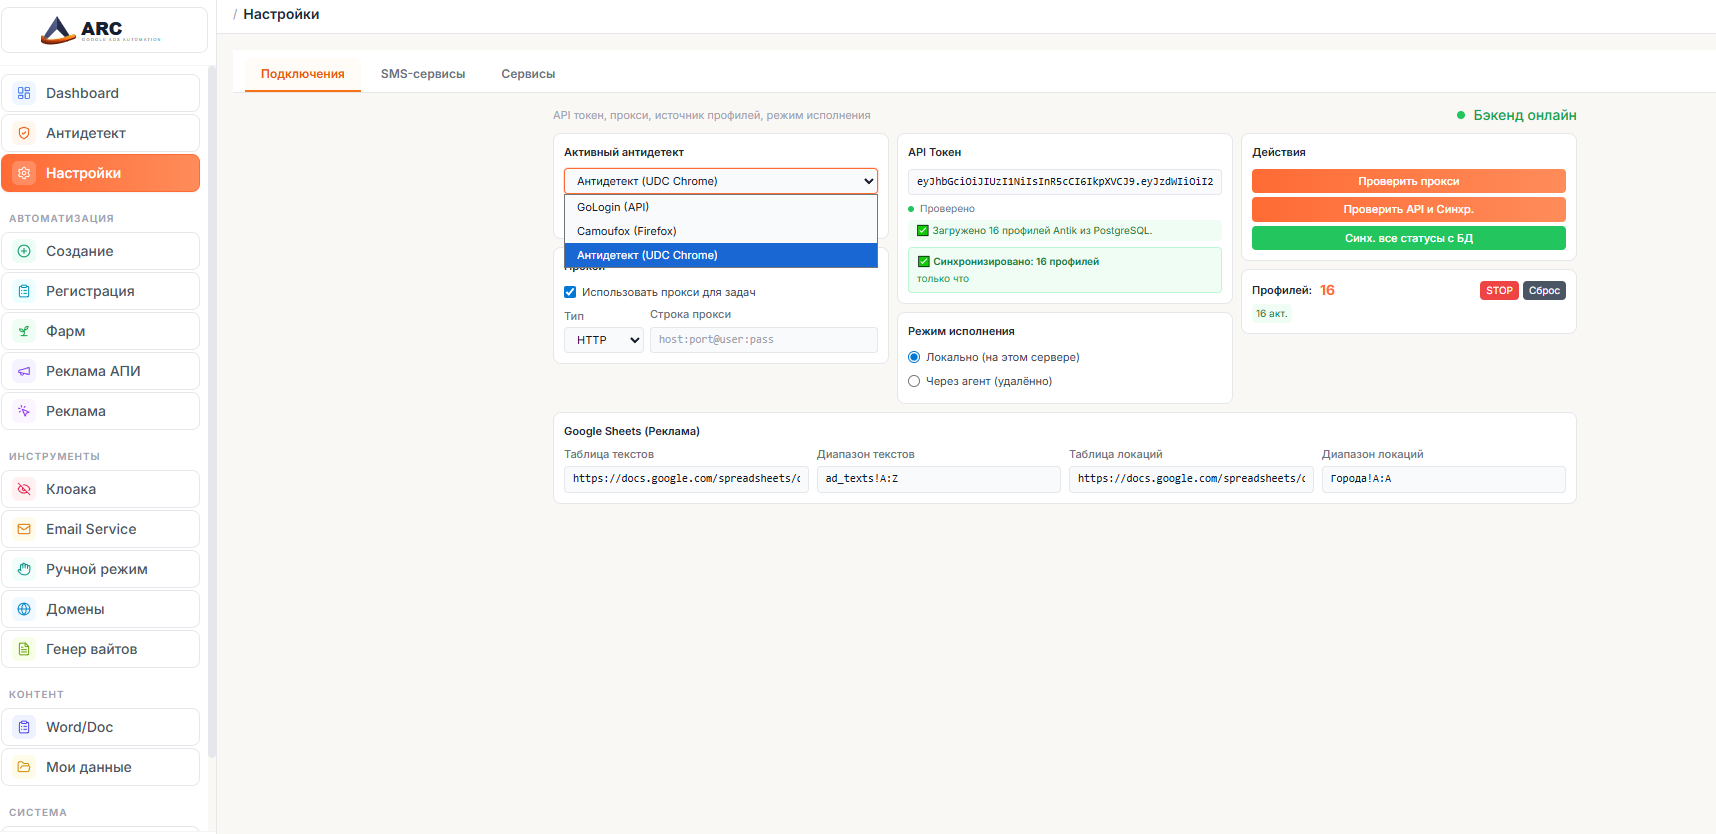Select 'Через агент (удалённо)' radio button
The width and height of the screenshot is (1716, 834).
[x=914, y=381]
